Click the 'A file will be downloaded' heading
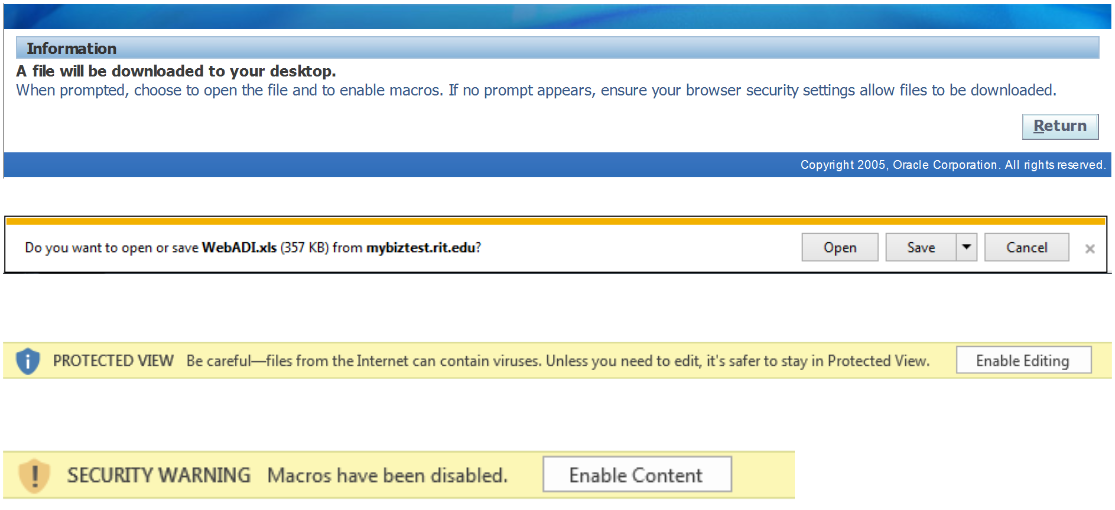Image resolution: width=1115 pixels, height=510 pixels. pos(176,71)
